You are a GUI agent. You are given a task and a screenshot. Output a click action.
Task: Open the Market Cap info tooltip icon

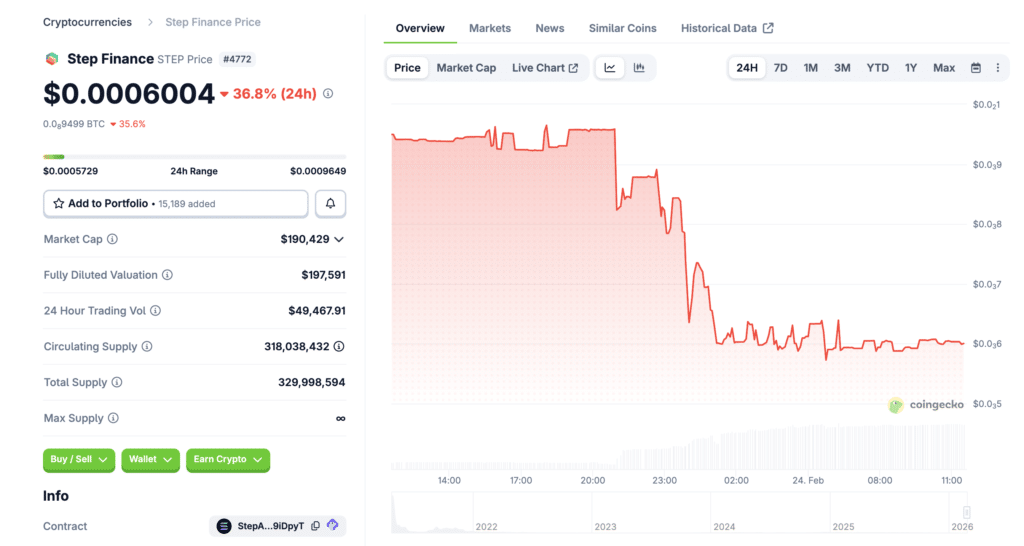coord(112,239)
